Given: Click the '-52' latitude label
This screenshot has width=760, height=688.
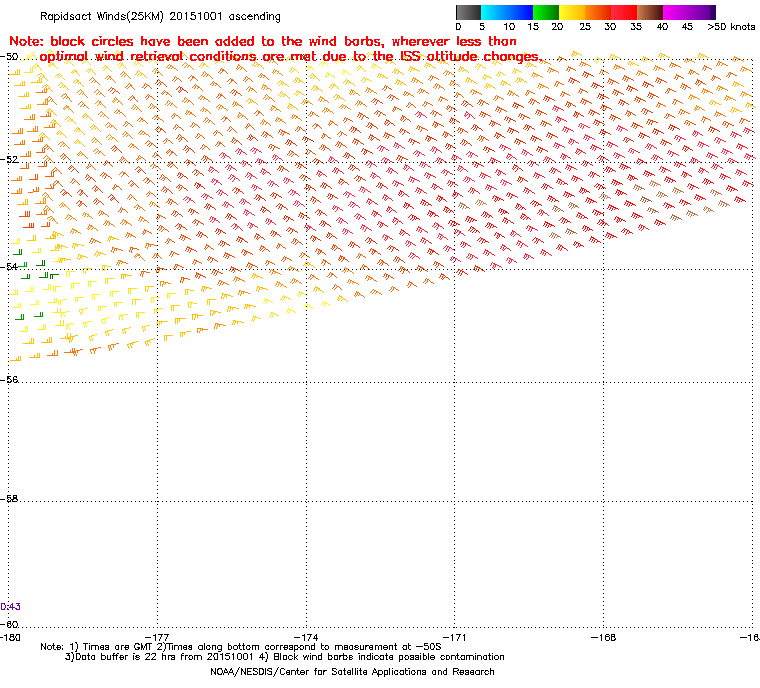Looking at the screenshot, I should (x=9, y=159).
